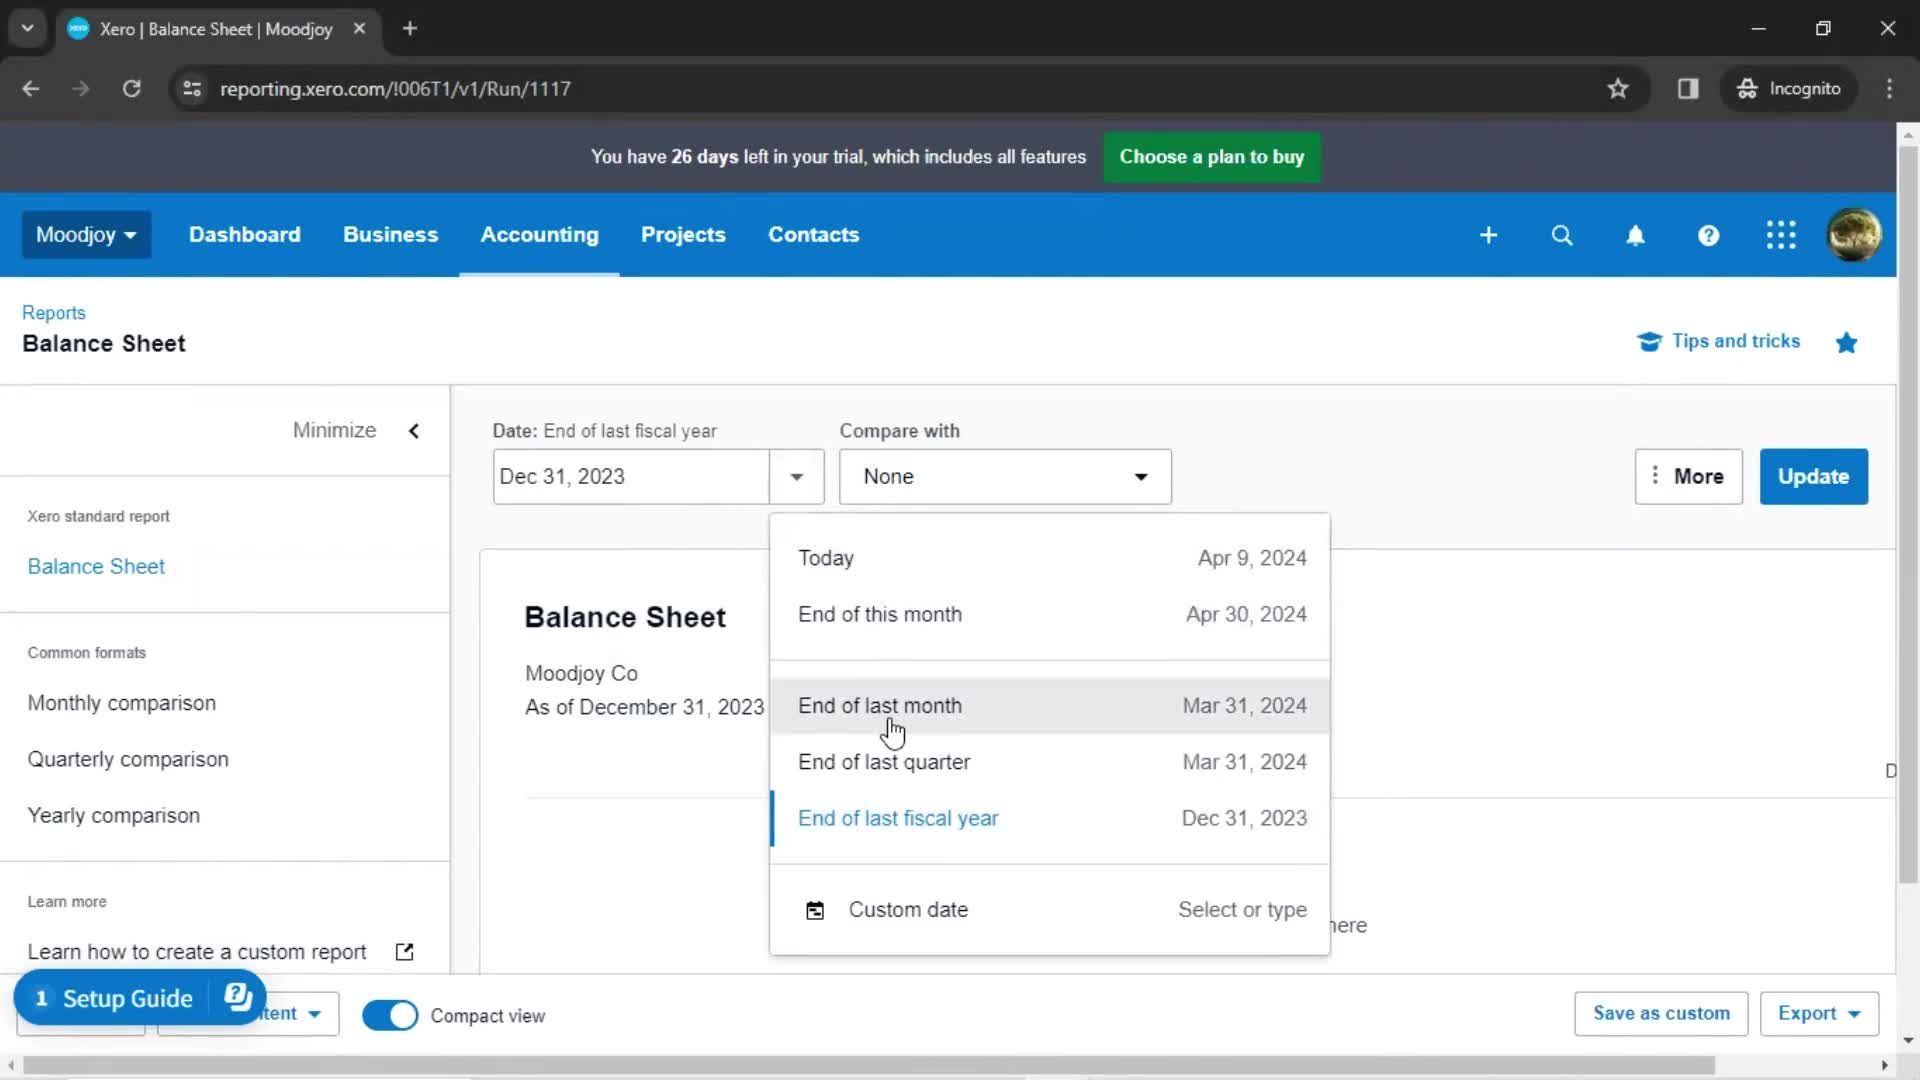Viewport: 1920px width, 1080px height.
Task: Select End of last month option
Action: point(1050,706)
